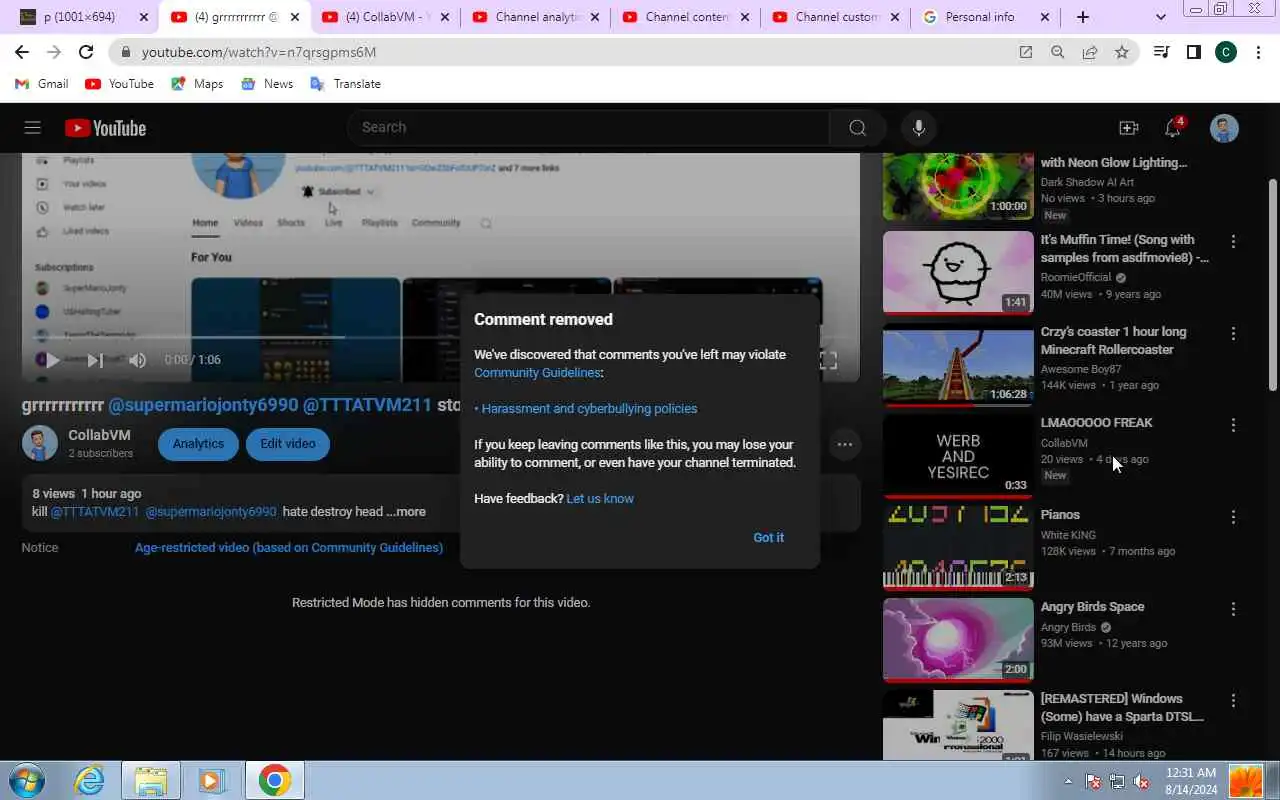The width and height of the screenshot is (1280, 800).
Task: Seek on the video progress bar
Action: pos(440,337)
